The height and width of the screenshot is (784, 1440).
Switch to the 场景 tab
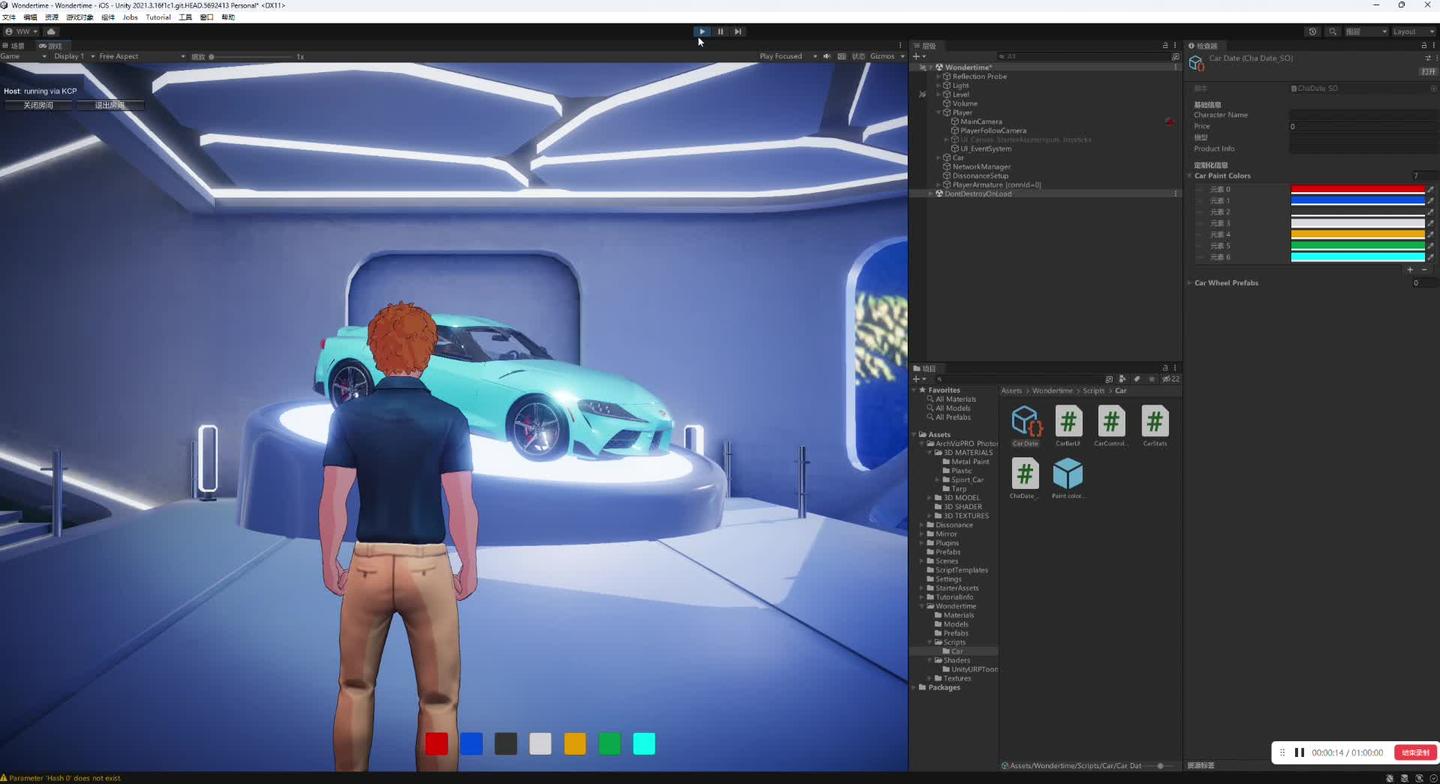(17, 45)
